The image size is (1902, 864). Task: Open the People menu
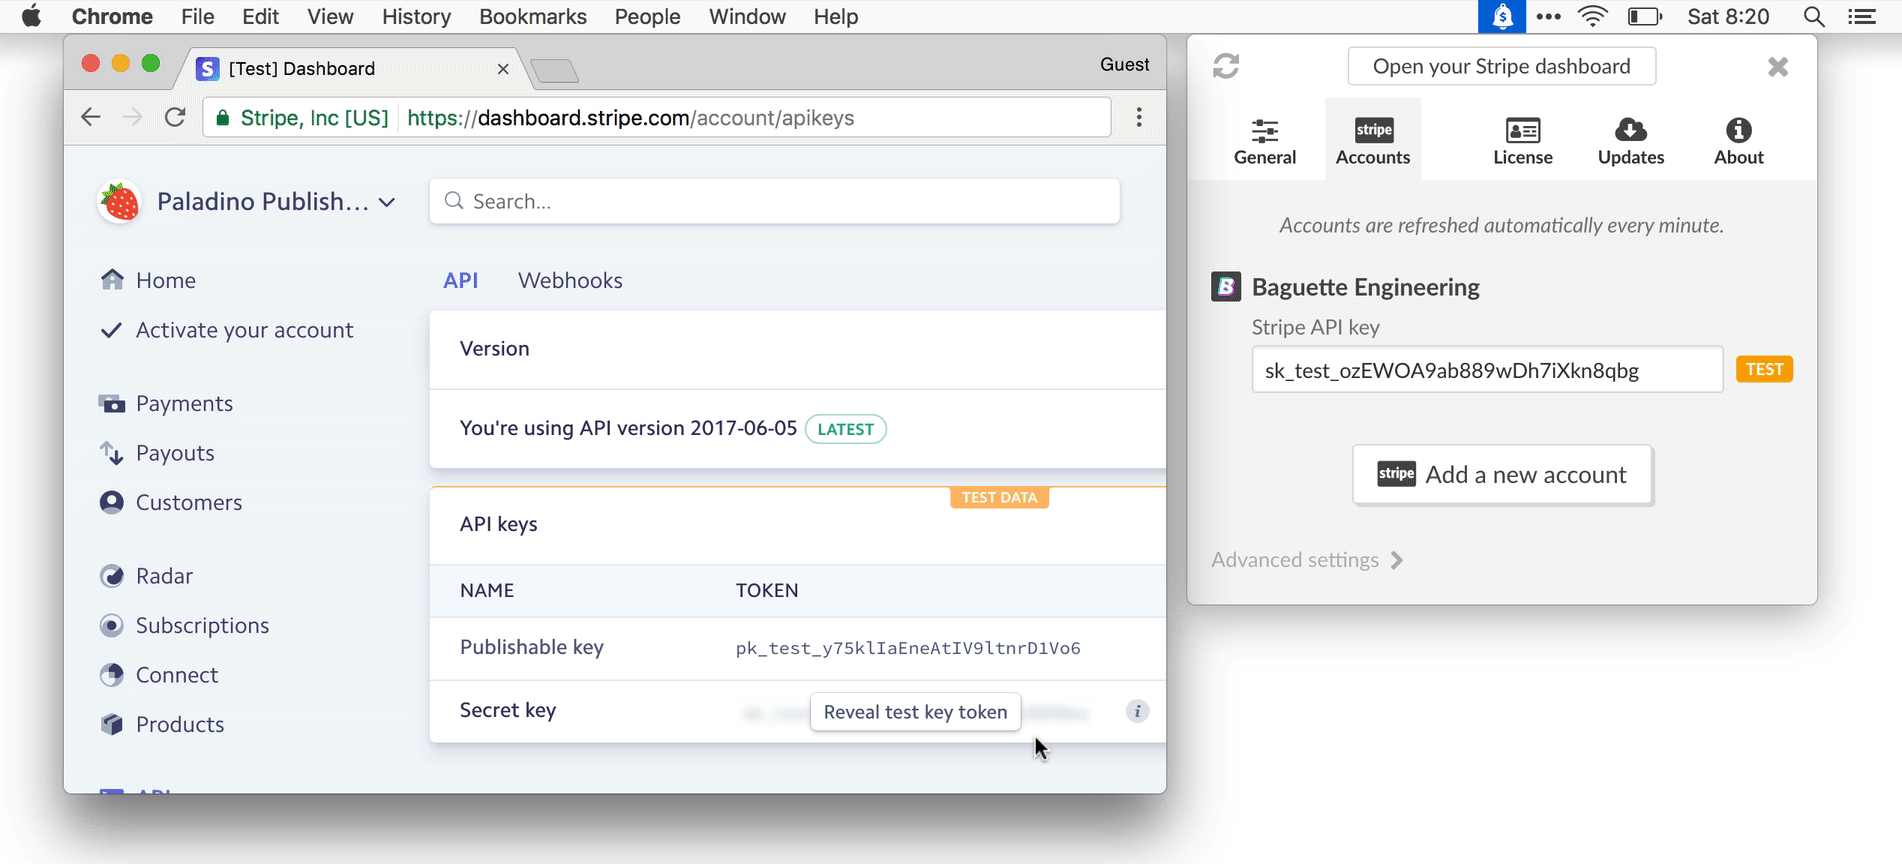[x=647, y=17]
